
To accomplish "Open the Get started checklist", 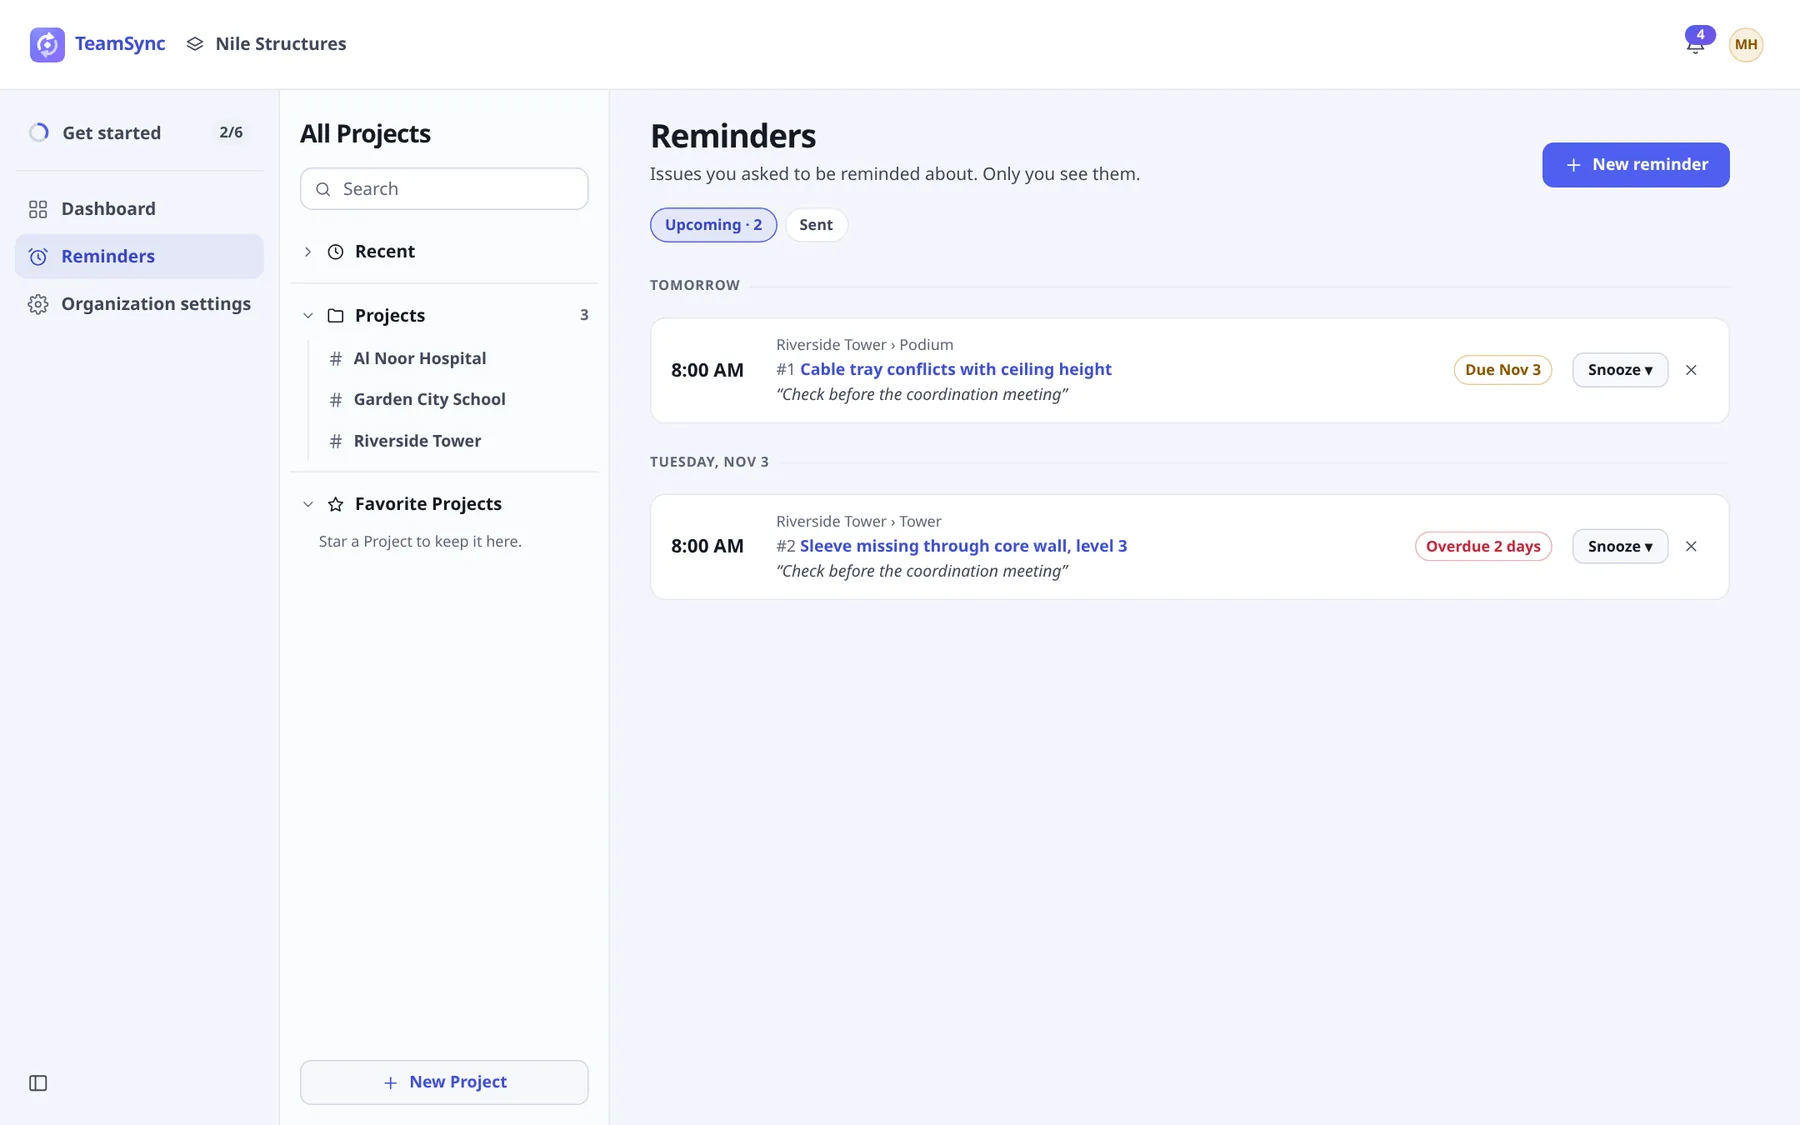I will pos(139,133).
